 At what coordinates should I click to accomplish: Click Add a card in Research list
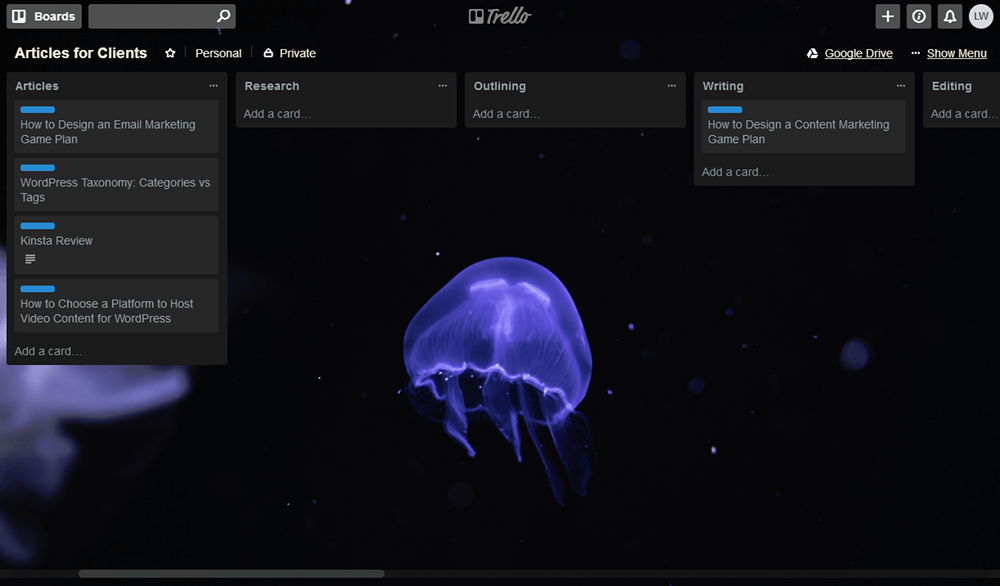277,114
